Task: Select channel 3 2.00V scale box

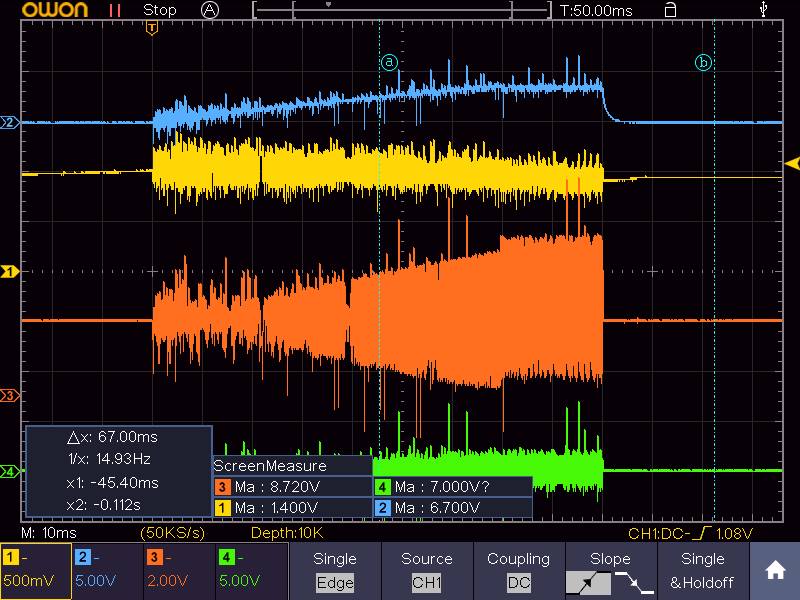Action: [x=180, y=571]
